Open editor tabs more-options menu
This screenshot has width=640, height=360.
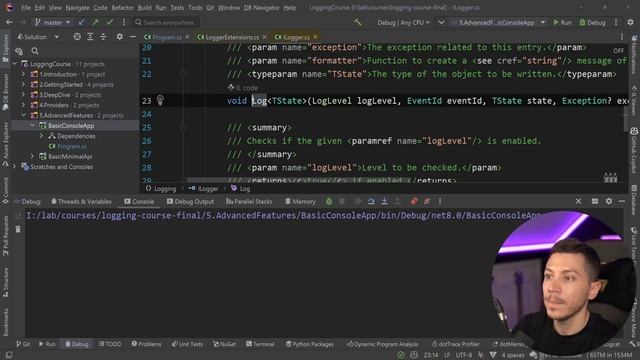622,37
